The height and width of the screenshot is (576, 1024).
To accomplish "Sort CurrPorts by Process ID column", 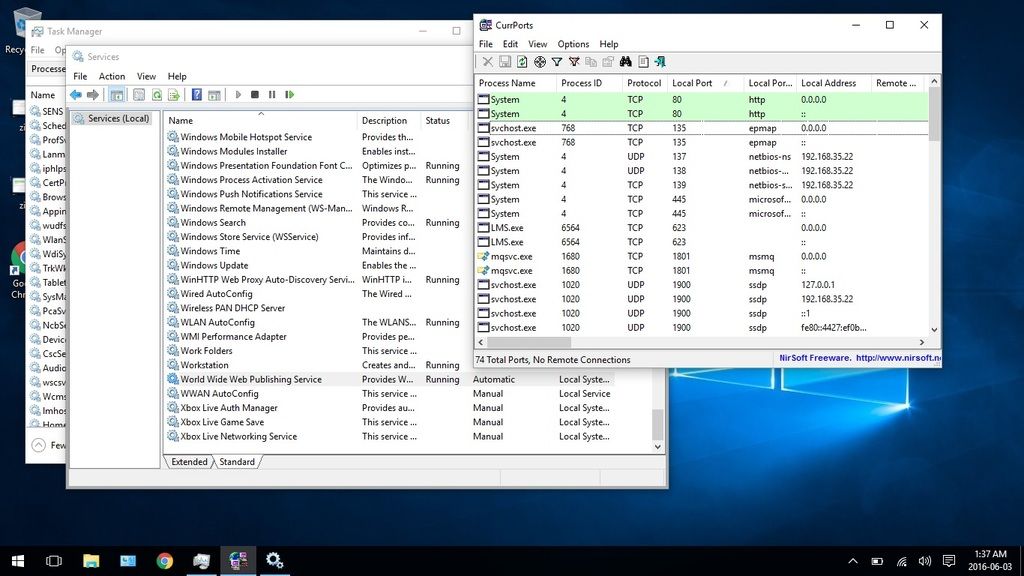I will click(590, 83).
